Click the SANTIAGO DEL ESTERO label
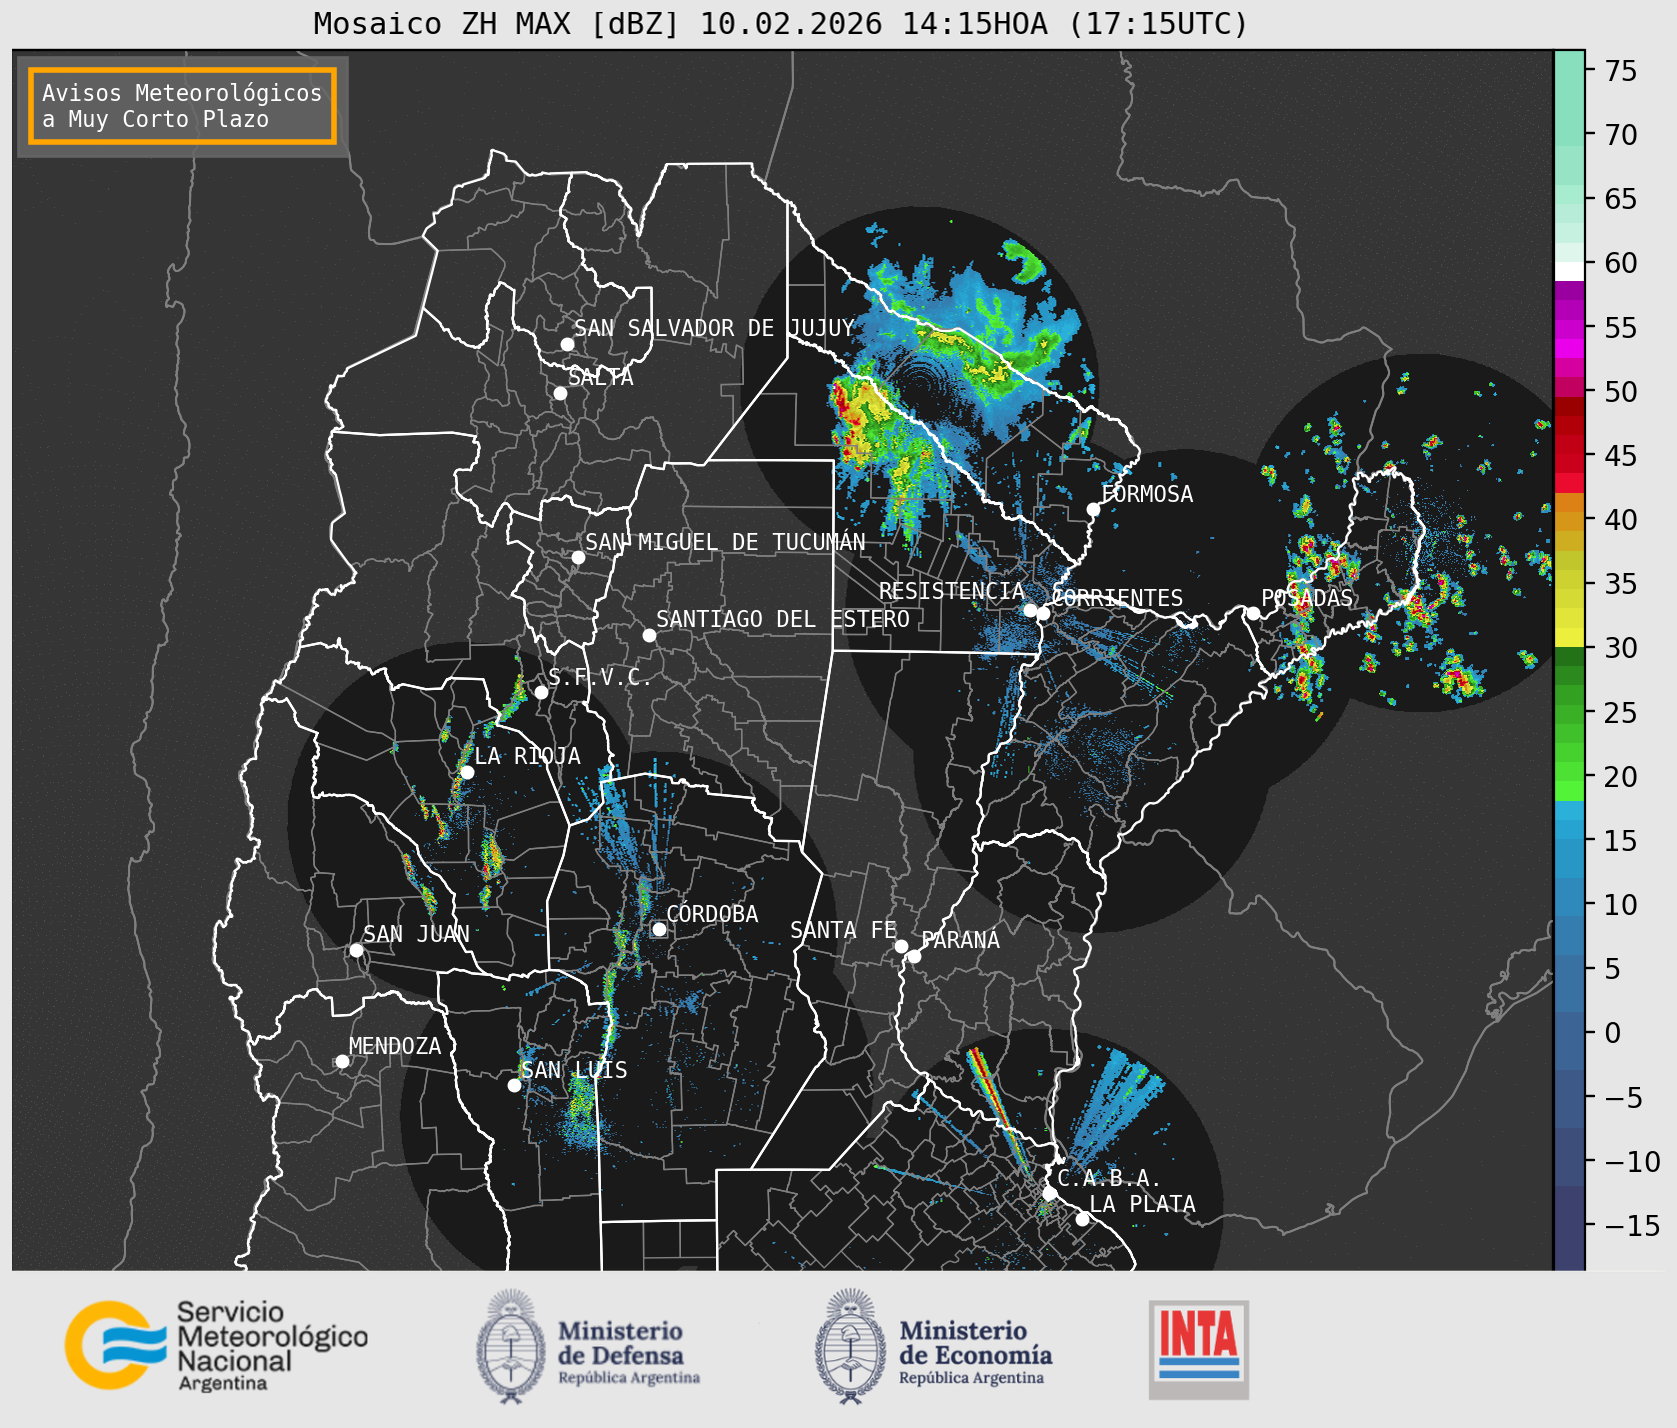The width and height of the screenshot is (1677, 1428). pos(783,619)
